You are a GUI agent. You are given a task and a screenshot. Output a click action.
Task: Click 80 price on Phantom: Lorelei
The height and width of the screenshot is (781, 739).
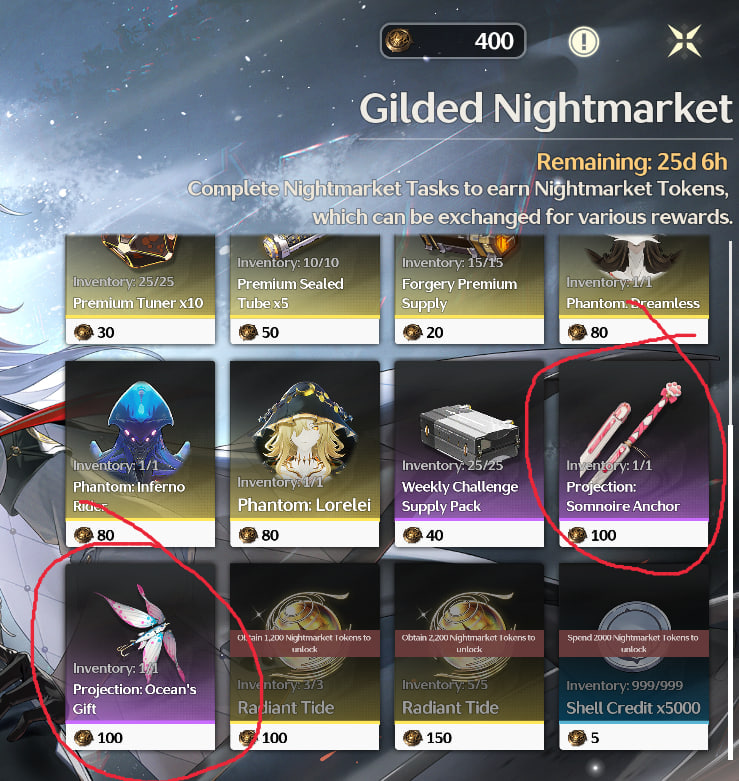pyautogui.click(x=270, y=535)
